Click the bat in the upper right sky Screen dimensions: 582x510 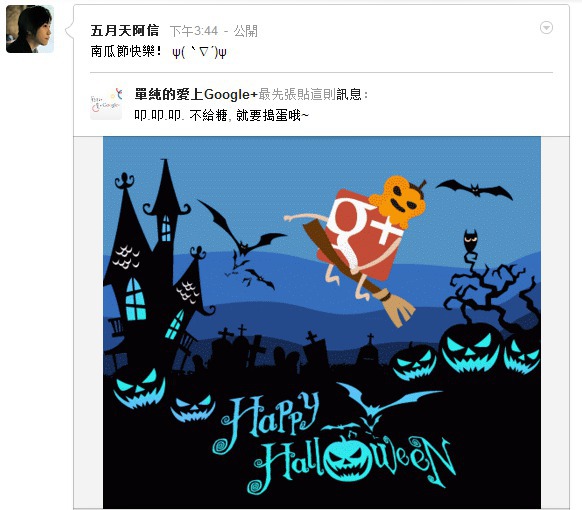[x=474, y=189]
